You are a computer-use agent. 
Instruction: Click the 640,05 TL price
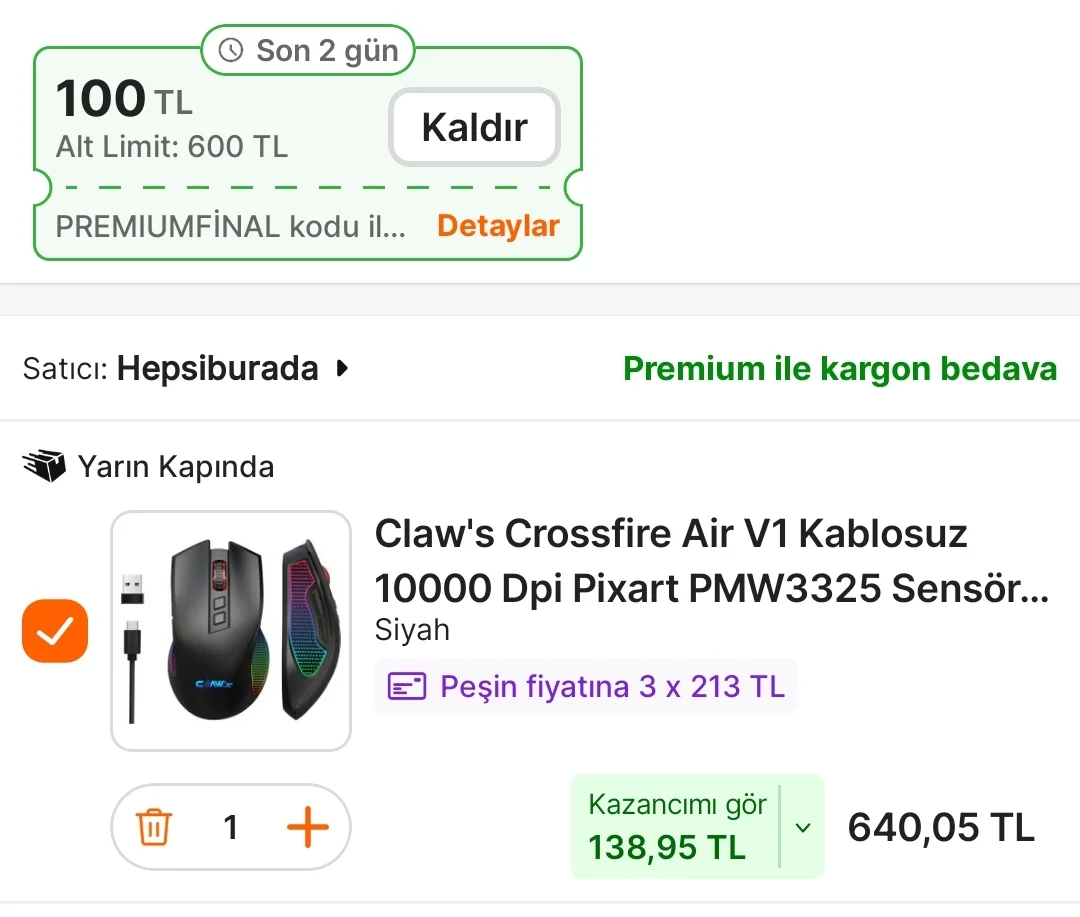pos(940,828)
